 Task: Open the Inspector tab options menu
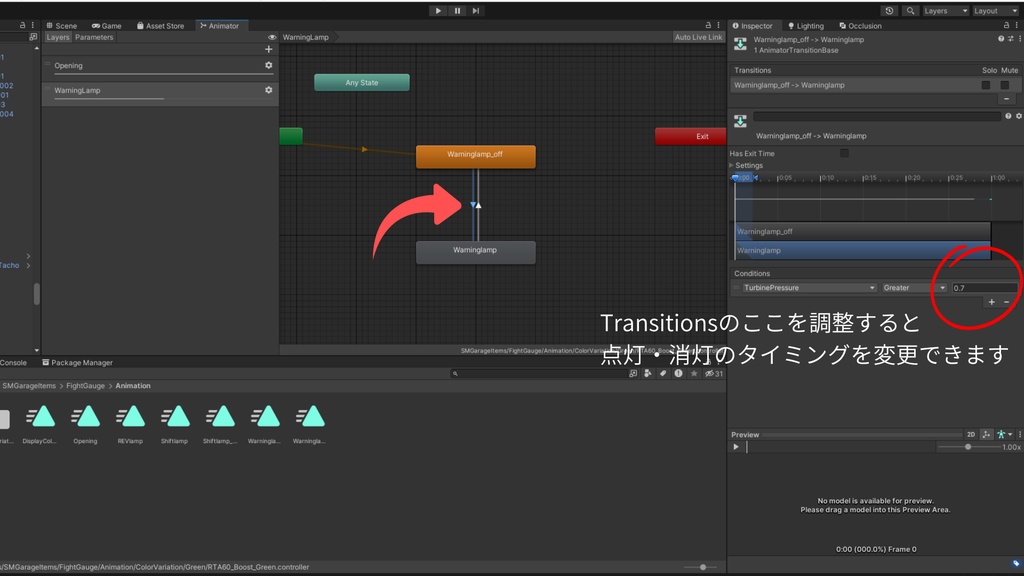click(1016, 25)
